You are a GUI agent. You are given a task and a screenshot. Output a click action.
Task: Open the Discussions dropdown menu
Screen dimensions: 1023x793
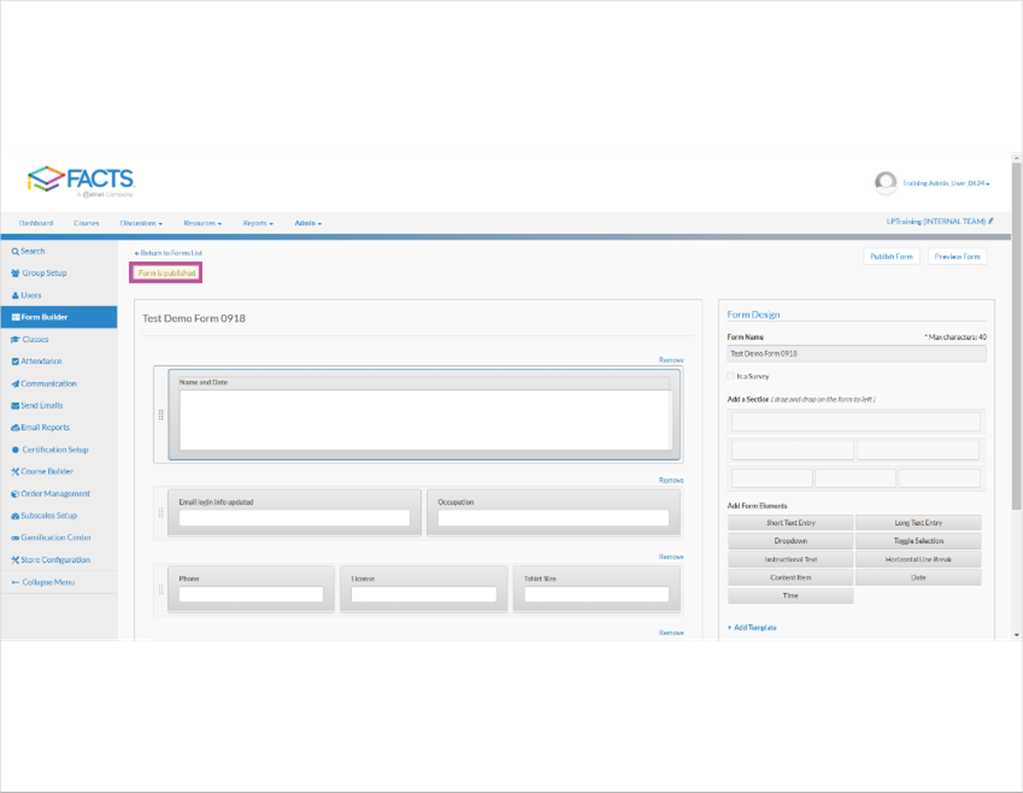tap(141, 223)
